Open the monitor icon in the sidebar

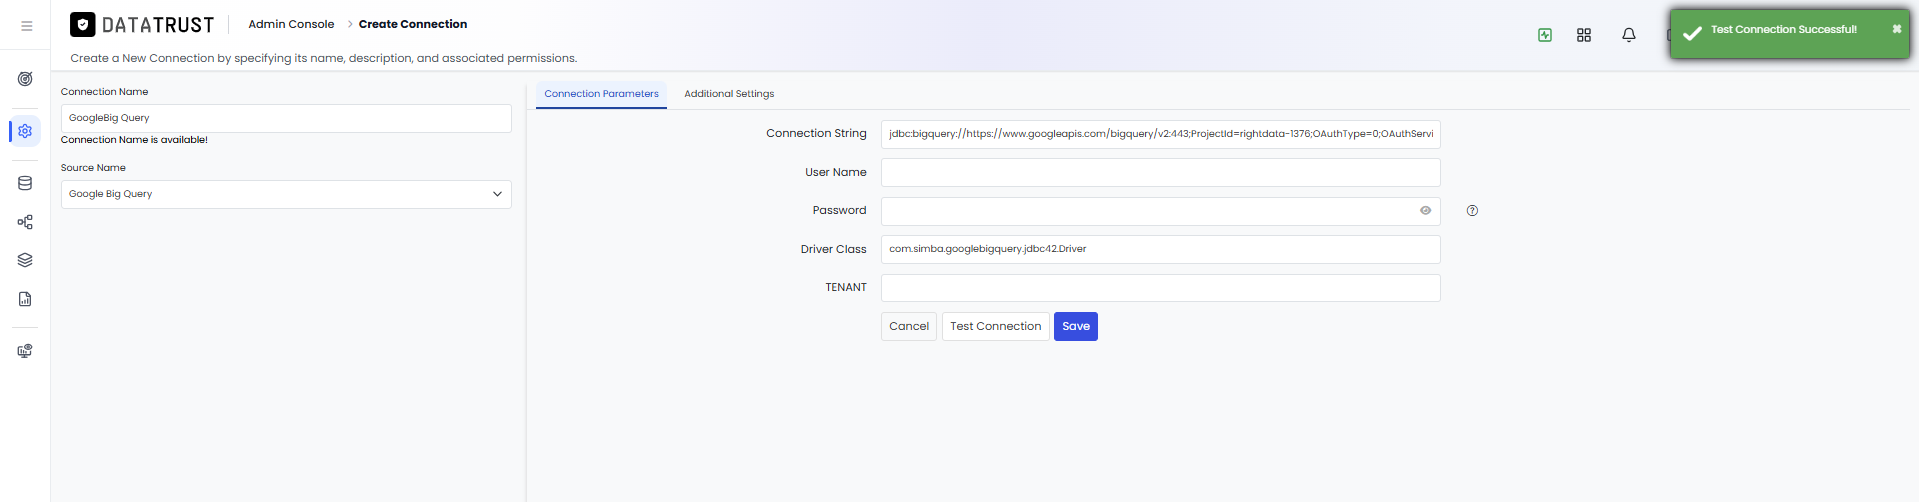(25, 351)
